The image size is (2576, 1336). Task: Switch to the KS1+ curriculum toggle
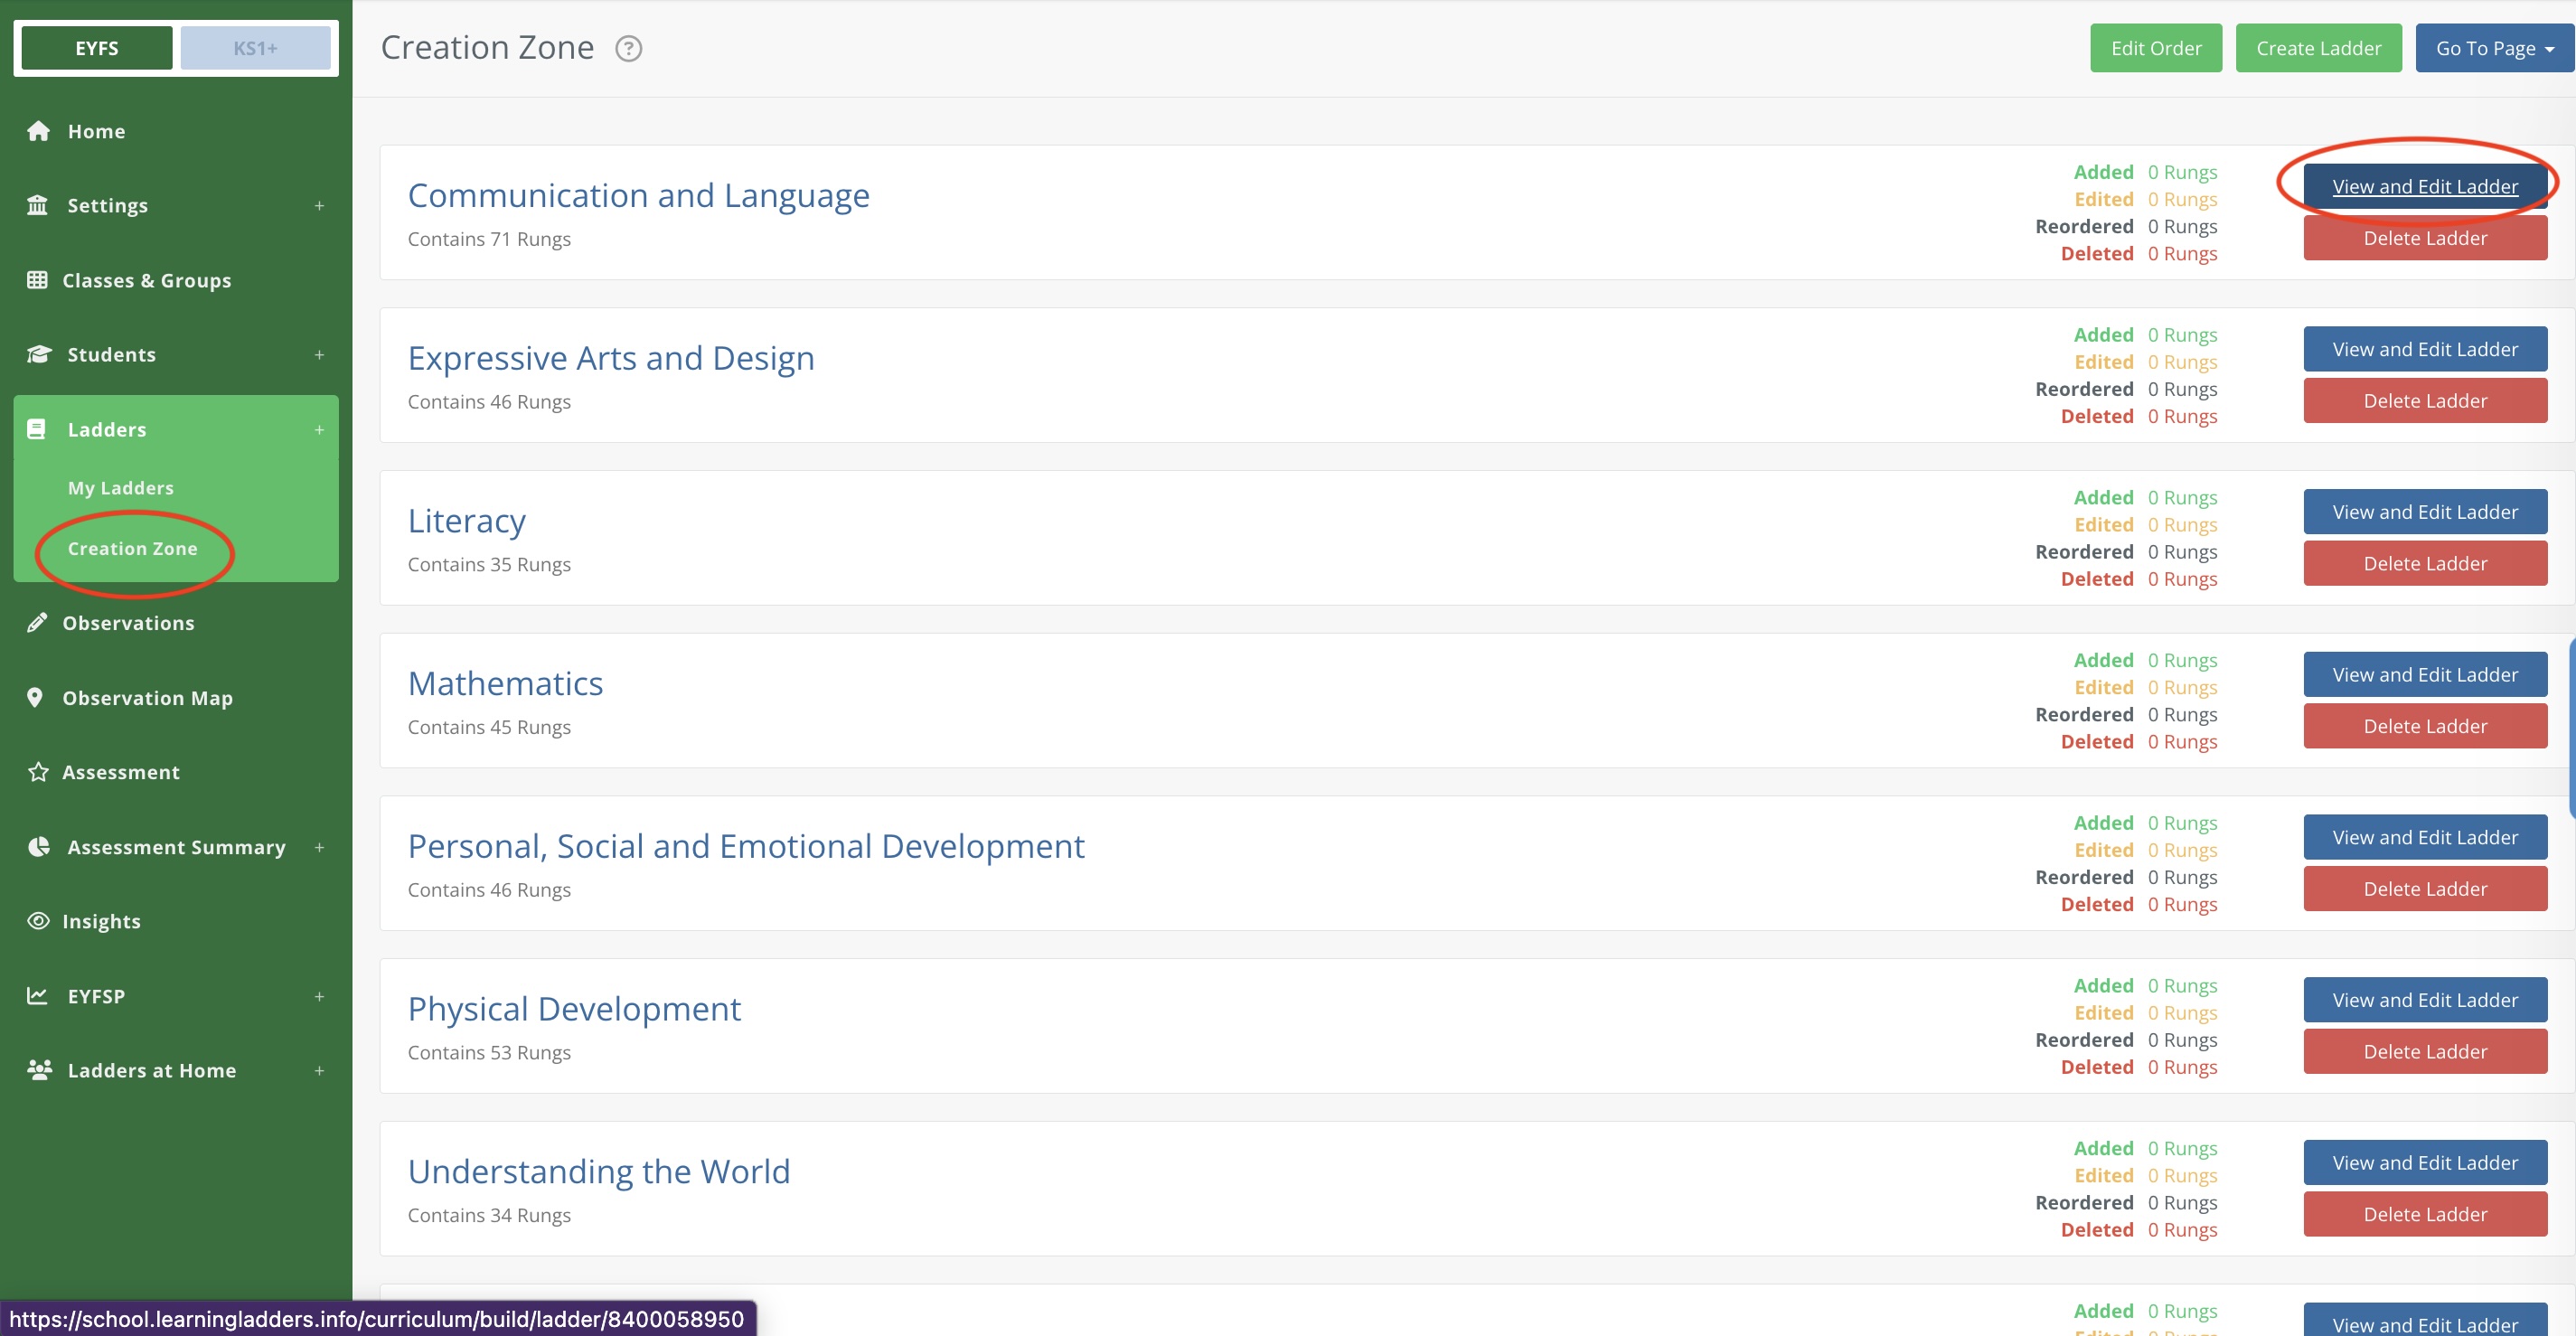click(x=255, y=48)
